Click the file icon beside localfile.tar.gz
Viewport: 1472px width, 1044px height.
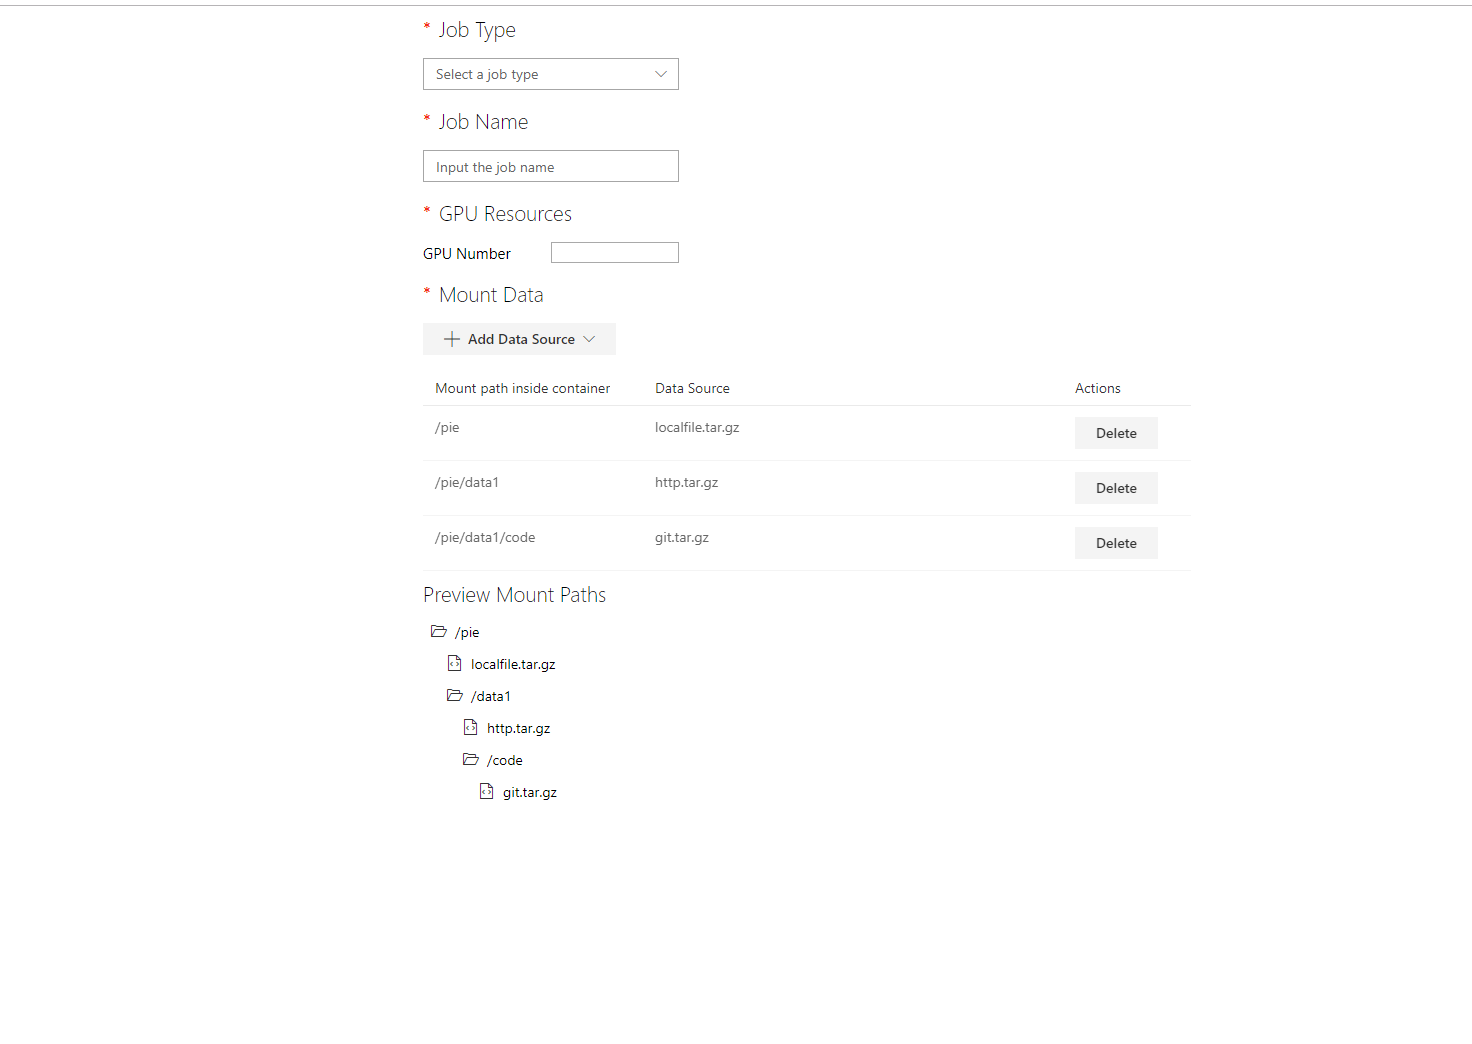click(454, 663)
